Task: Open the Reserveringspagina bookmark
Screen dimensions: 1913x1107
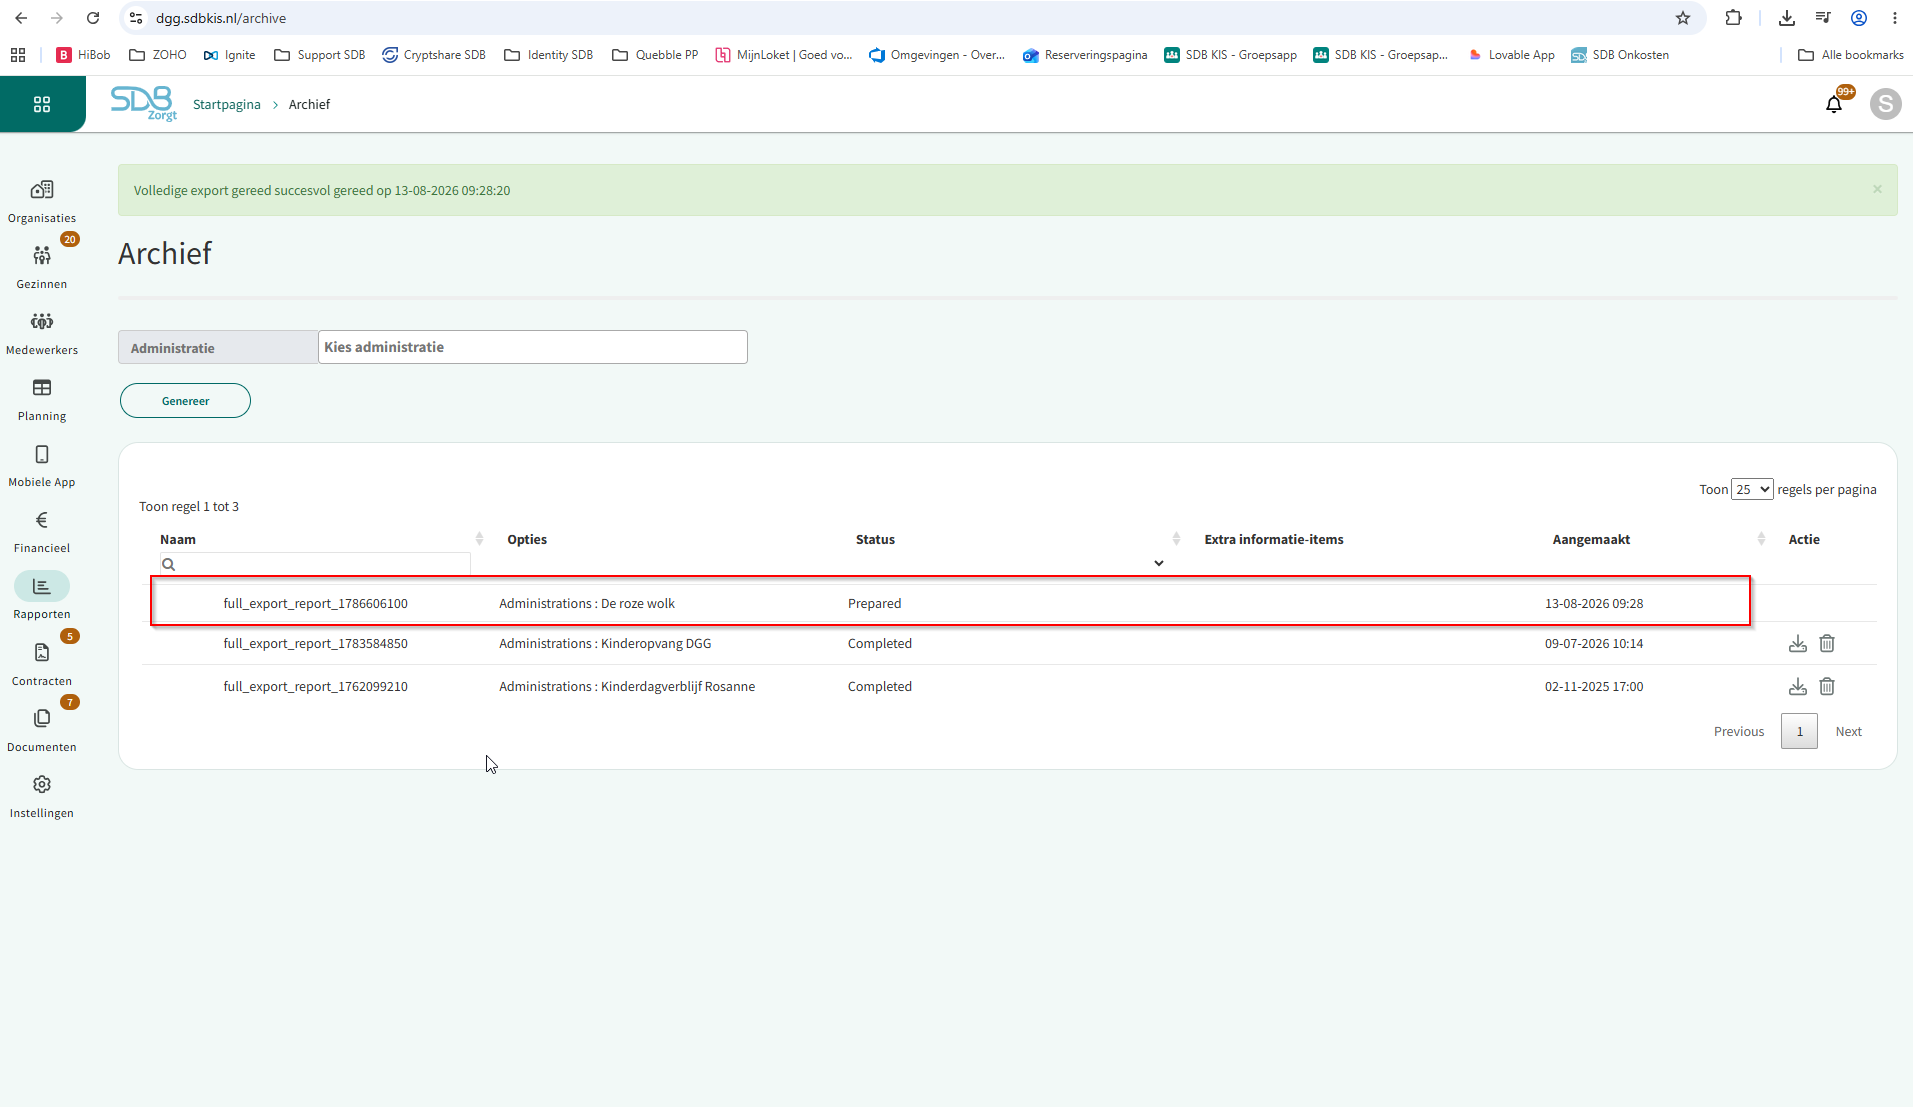Action: [x=1085, y=55]
